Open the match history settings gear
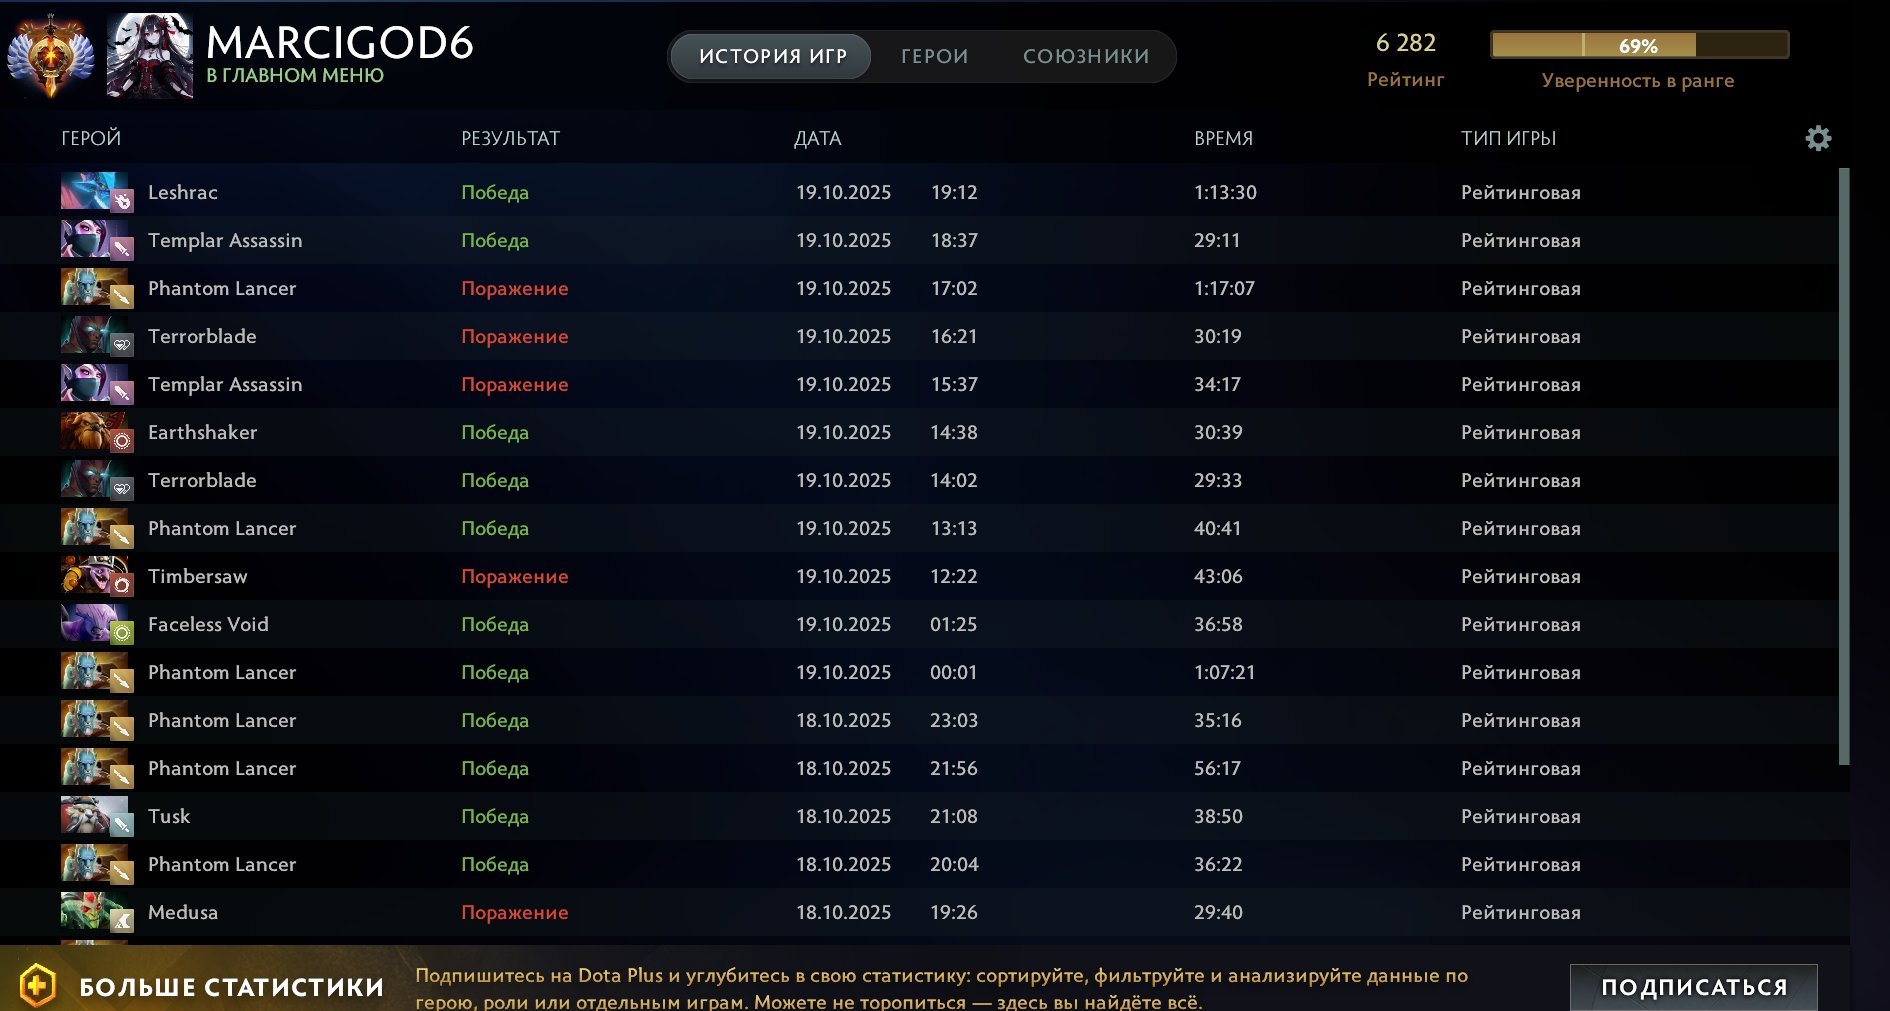Viewport: 1890px width, 1011px height. (1818, 138)
